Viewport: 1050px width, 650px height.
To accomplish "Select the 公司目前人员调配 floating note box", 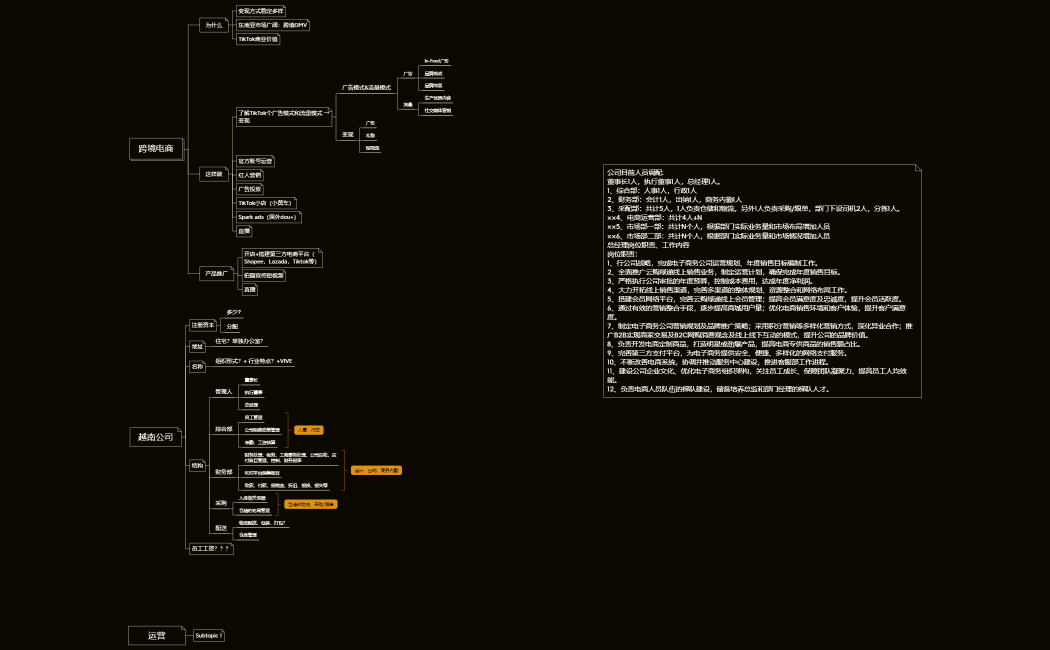I will [762, 280].
